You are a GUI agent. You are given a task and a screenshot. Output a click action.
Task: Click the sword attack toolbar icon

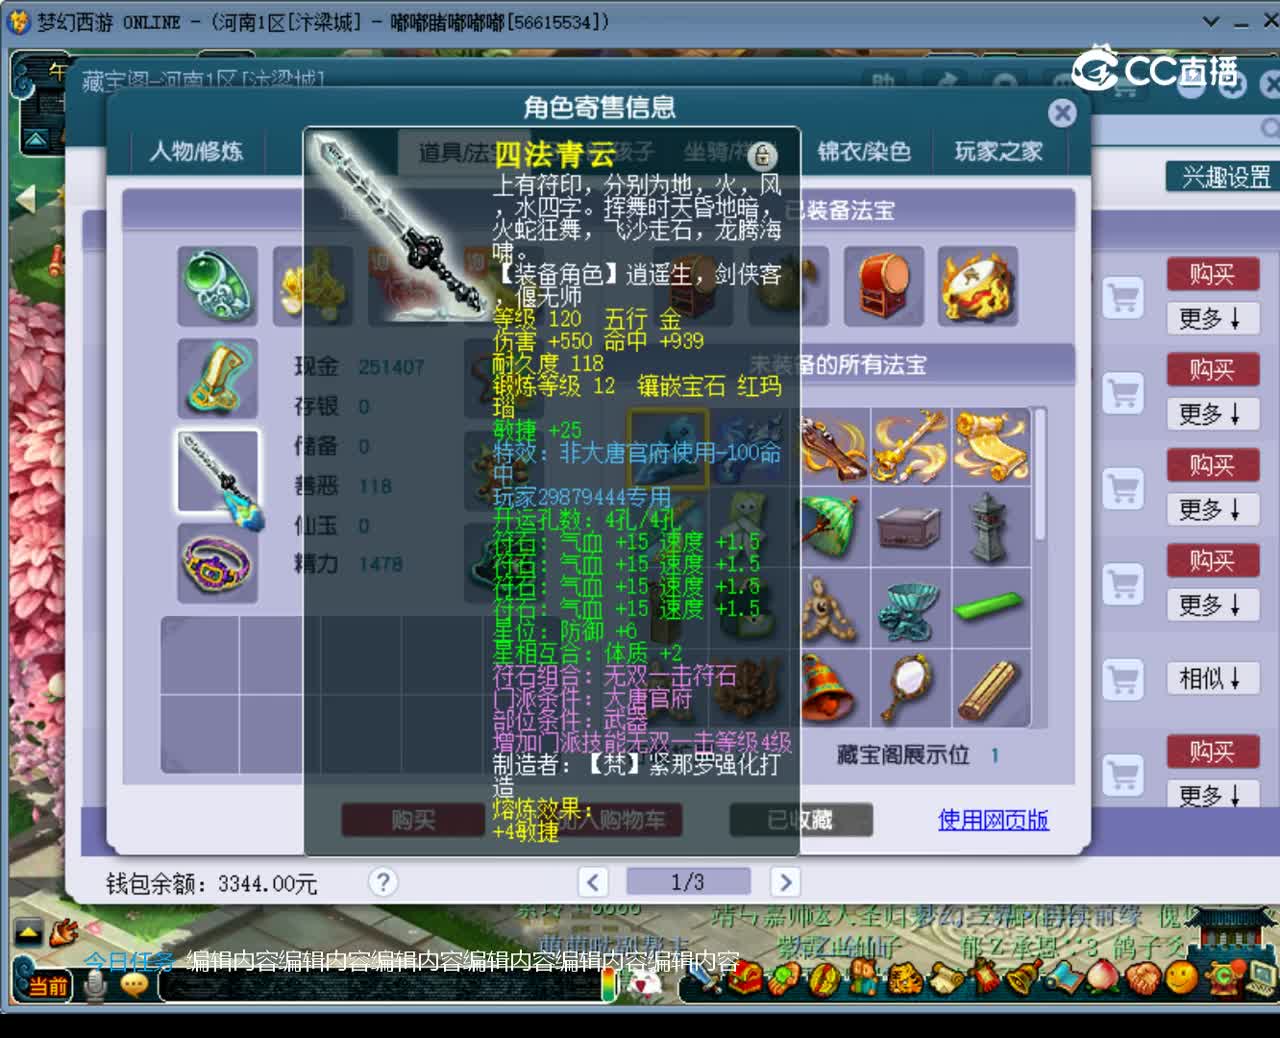[706, 981]
